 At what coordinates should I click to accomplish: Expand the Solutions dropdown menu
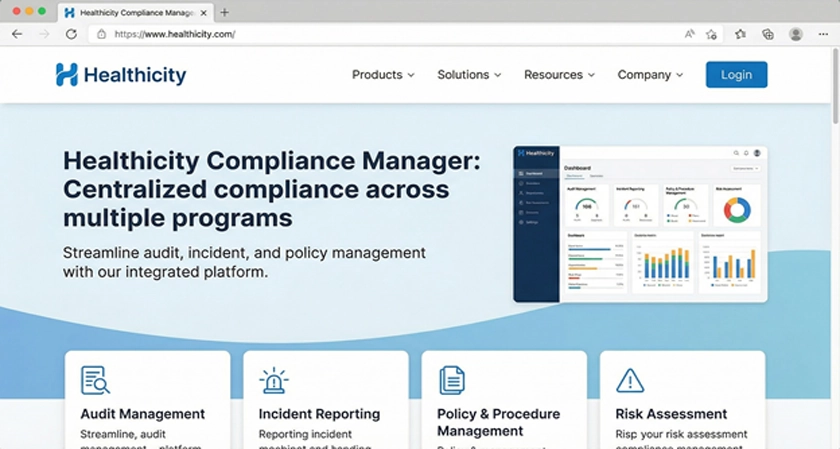pos(469,75)
